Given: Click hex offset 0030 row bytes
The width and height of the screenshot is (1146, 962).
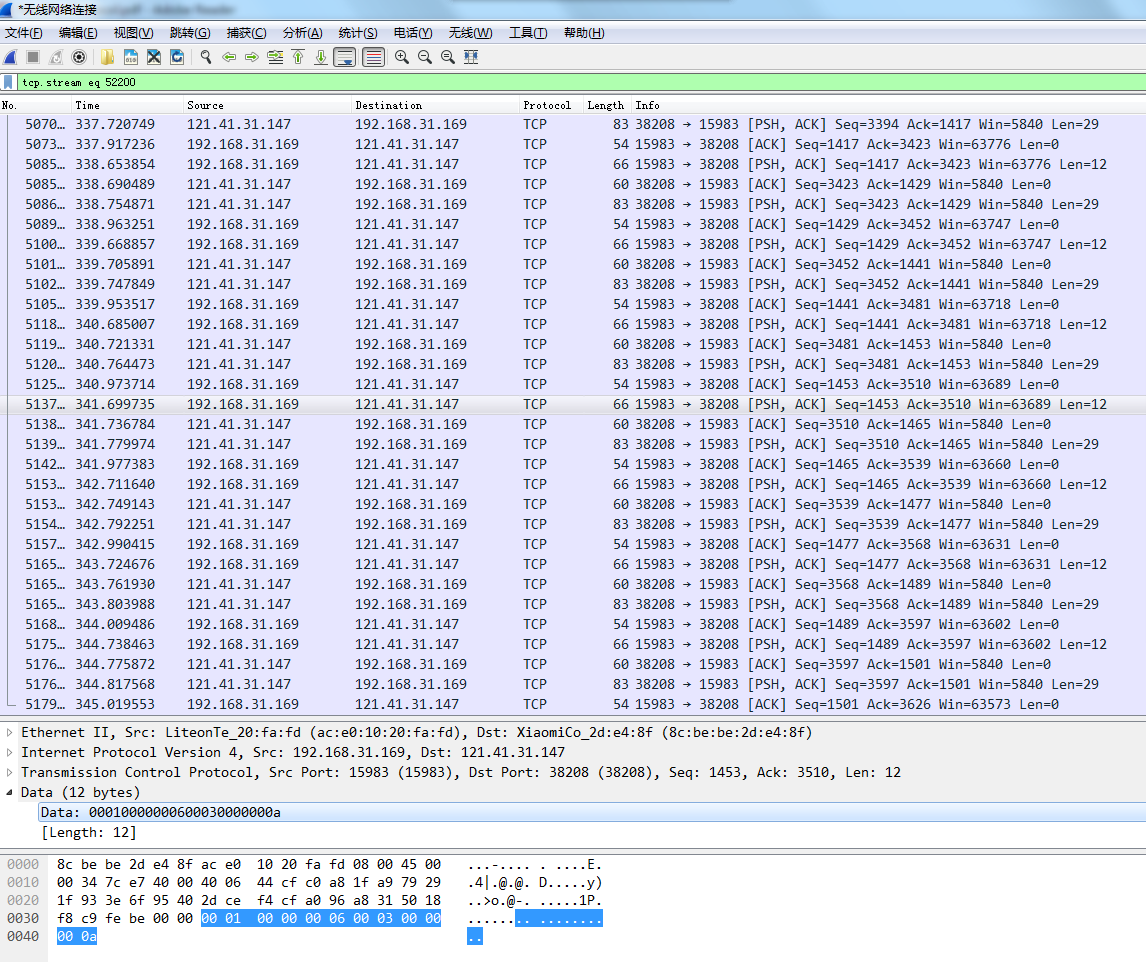Looking at the screenshot, I should tap(249, 918).
